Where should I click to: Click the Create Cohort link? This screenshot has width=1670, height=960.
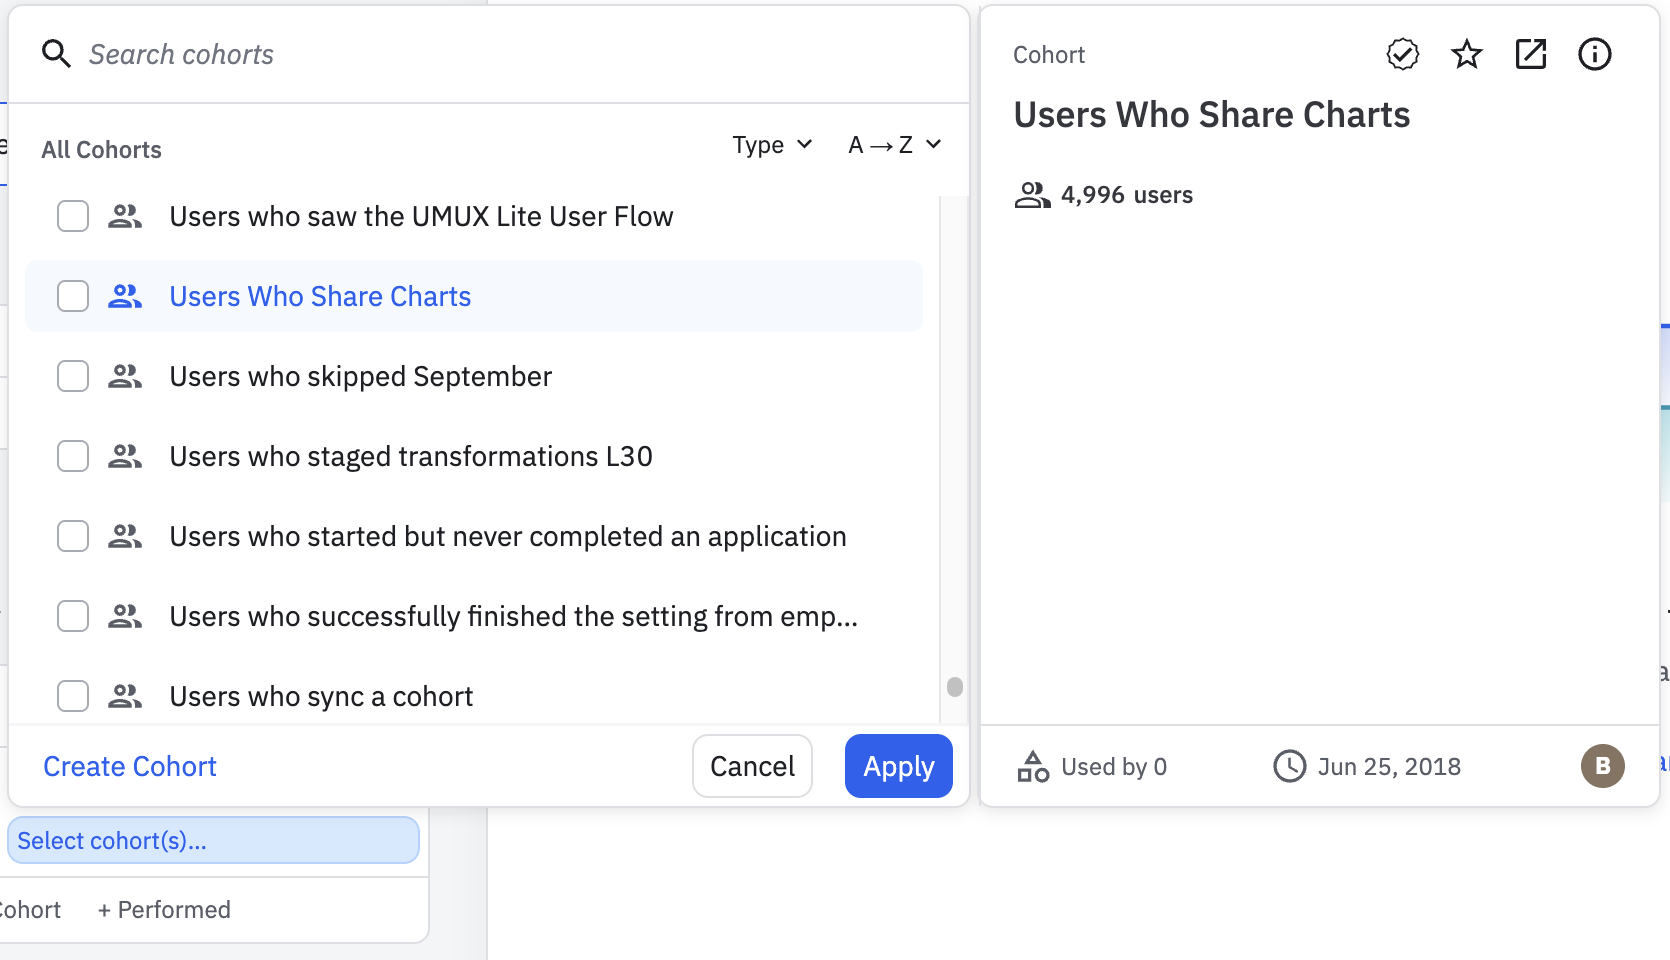pyautogui.click(x=130, y=766)
